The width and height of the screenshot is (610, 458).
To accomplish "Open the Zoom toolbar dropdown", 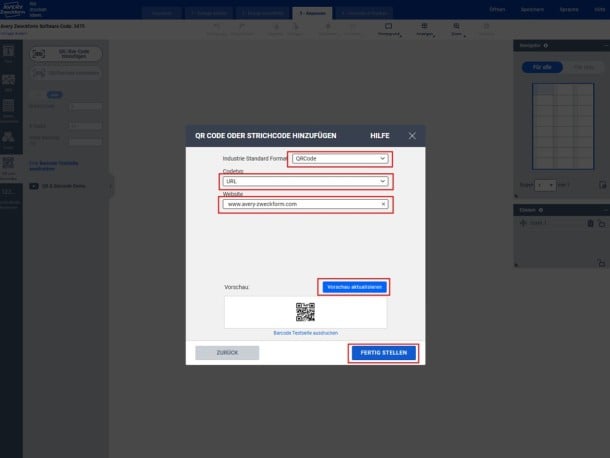I will pos(457,29).
